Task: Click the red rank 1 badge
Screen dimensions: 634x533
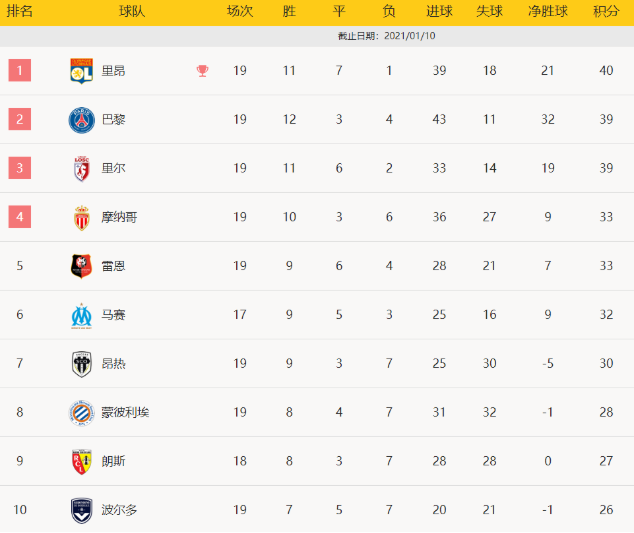Action: (20, 71)
